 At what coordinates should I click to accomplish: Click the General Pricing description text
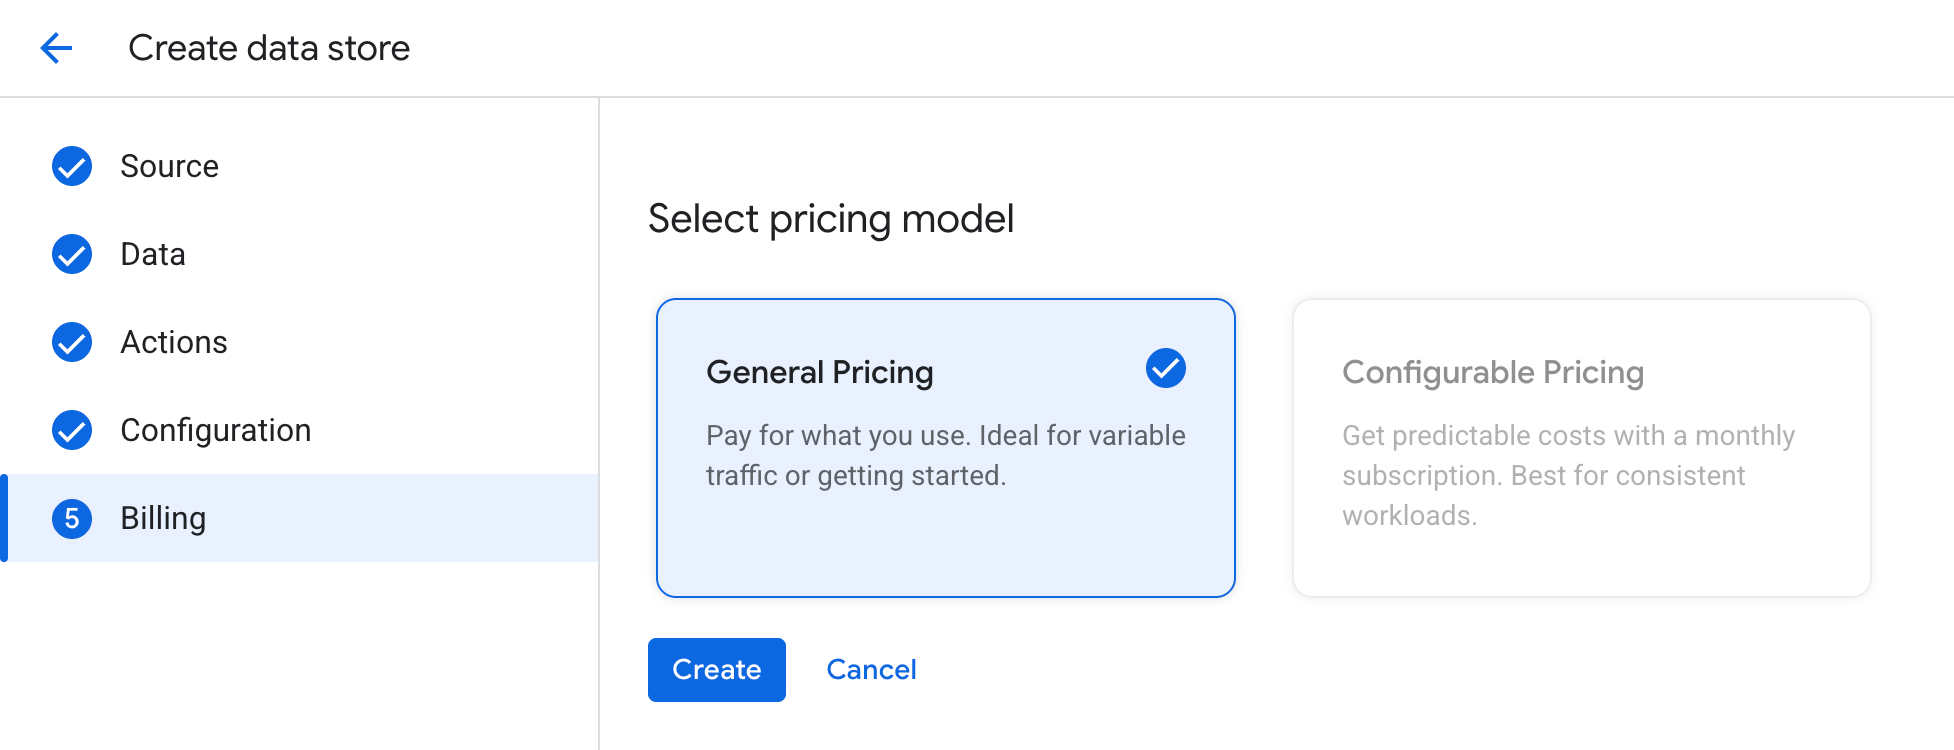(x=945, y=455)
